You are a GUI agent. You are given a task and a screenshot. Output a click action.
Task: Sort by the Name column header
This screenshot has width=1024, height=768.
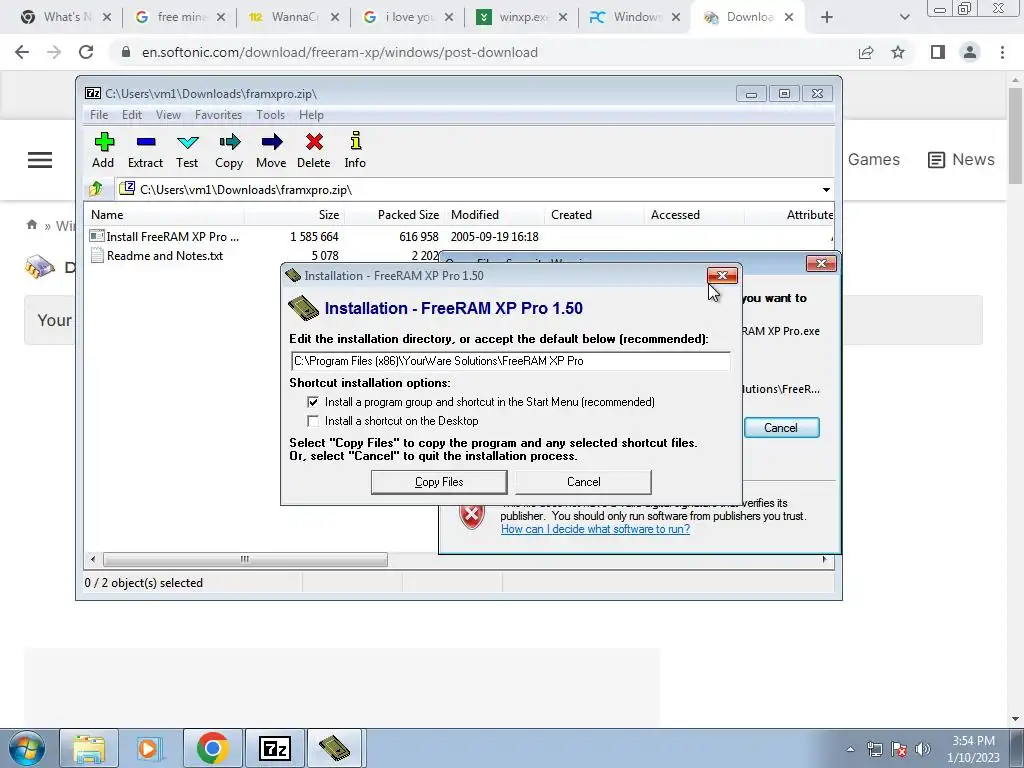165,215
